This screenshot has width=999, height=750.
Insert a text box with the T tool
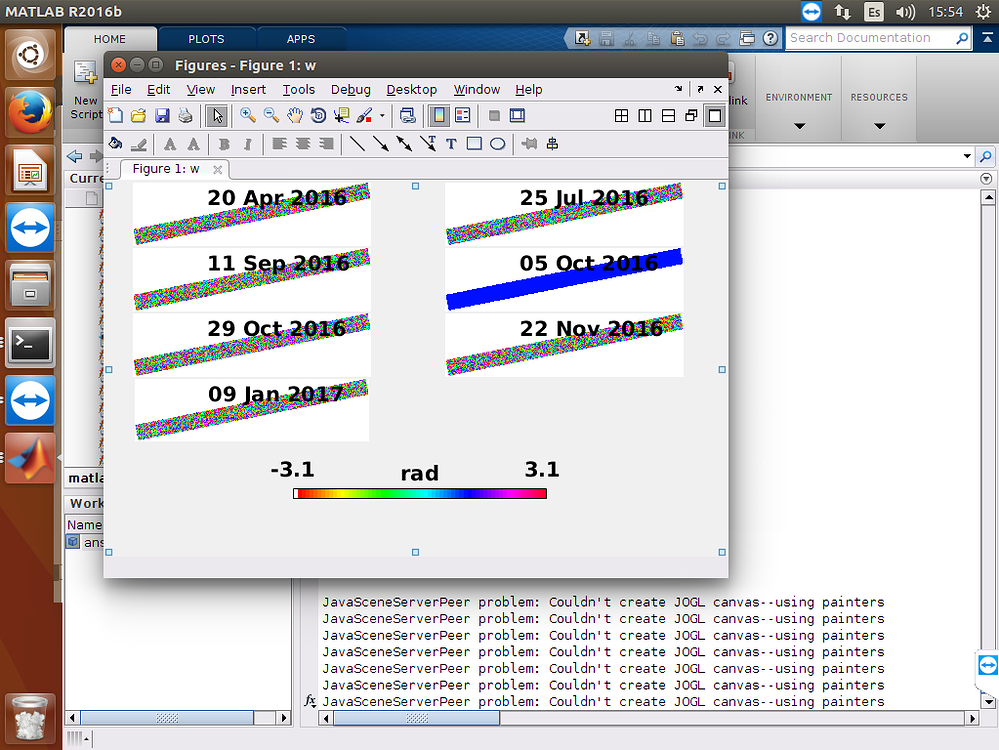point(451,144)
